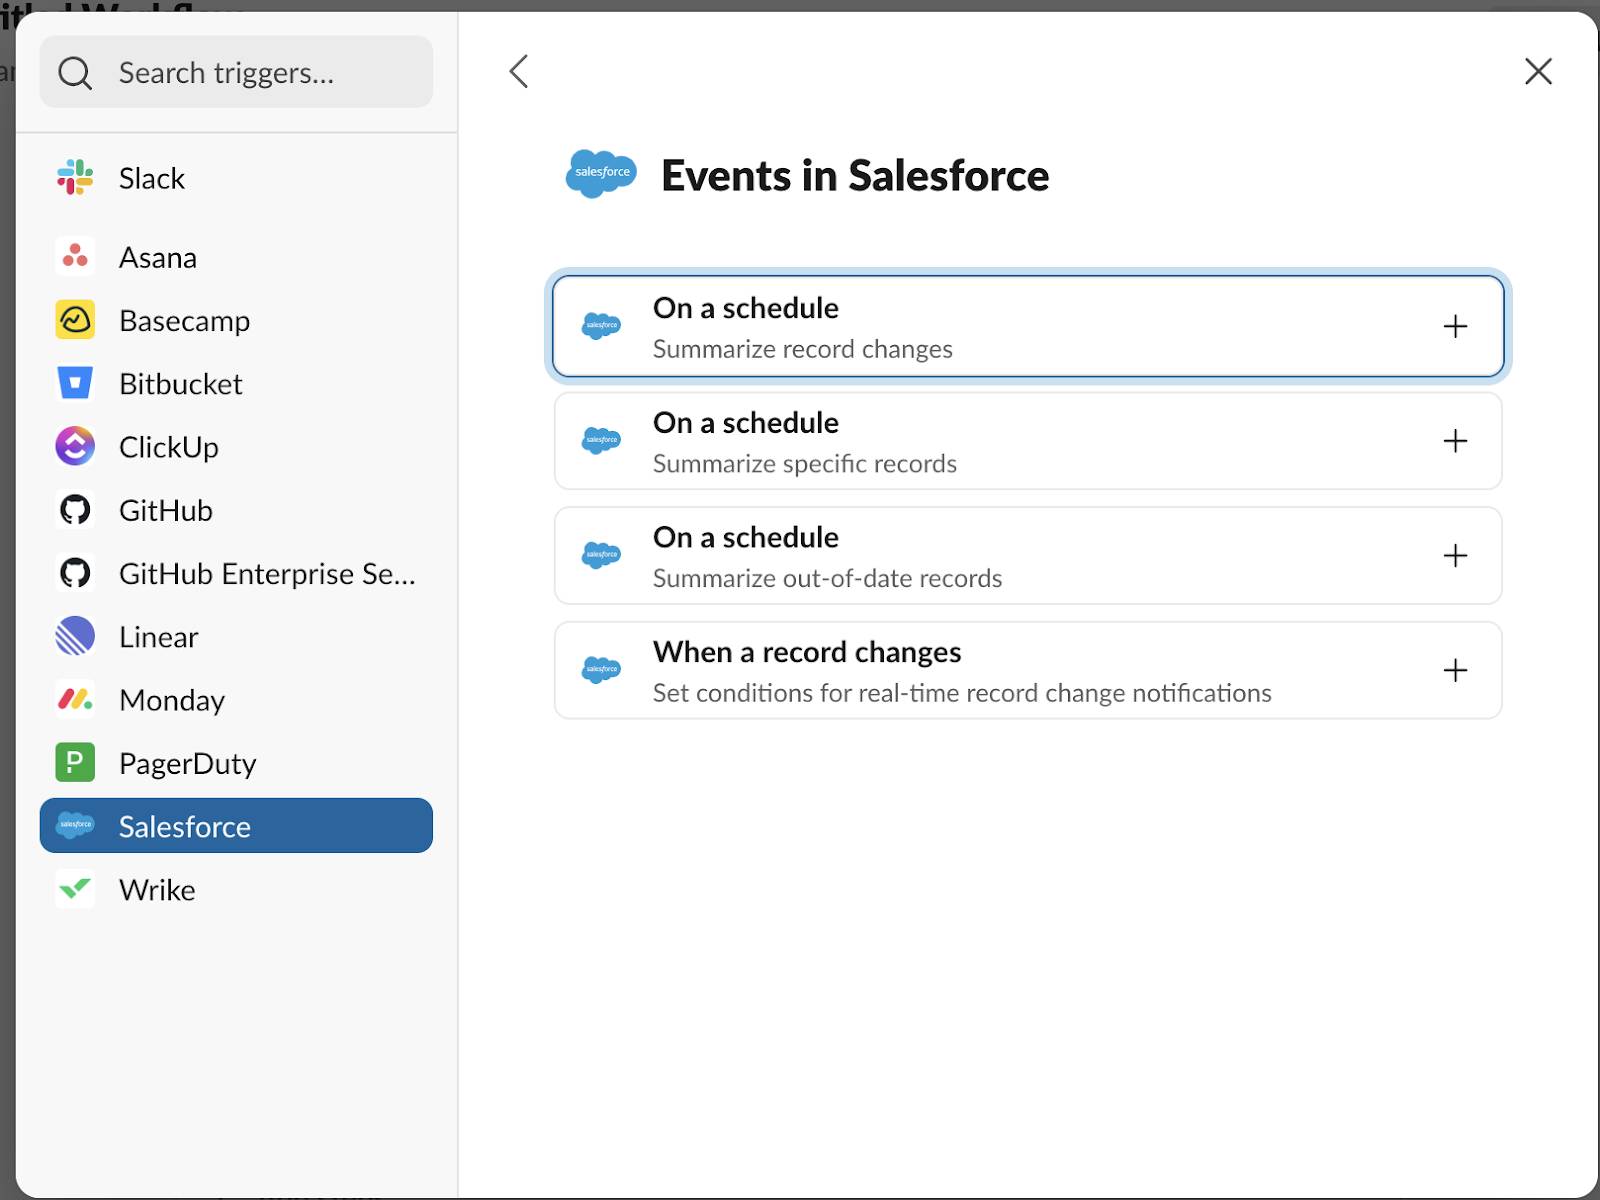Close the trigger dialog with X
1600x1200 pixels.
pos(1538,71)
